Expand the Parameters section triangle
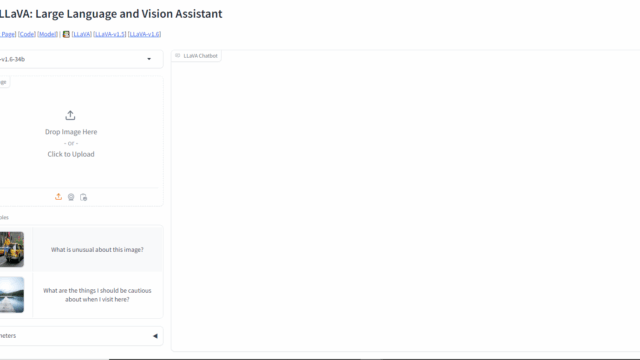 [x=155, y=336]
